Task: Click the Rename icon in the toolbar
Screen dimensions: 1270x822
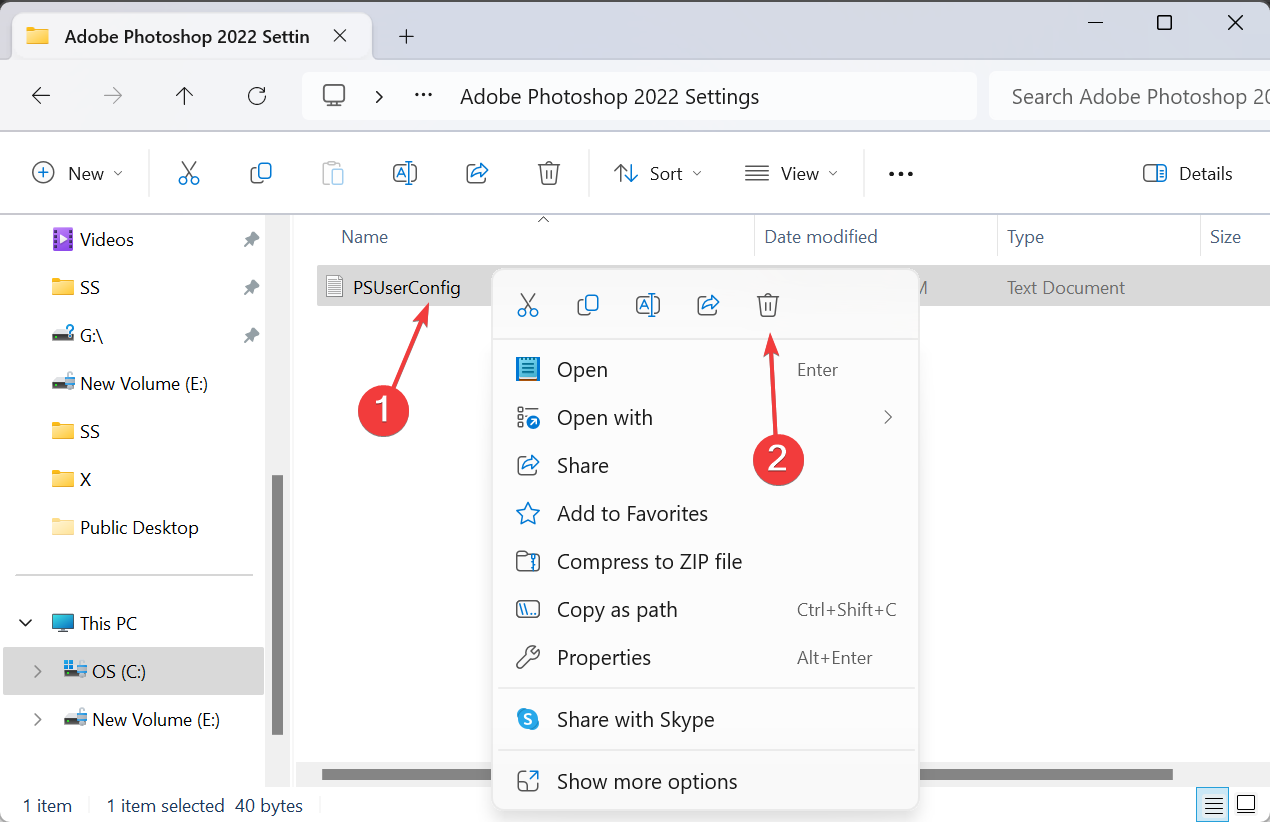Action: pyautogui.click(x=405, y=173)
